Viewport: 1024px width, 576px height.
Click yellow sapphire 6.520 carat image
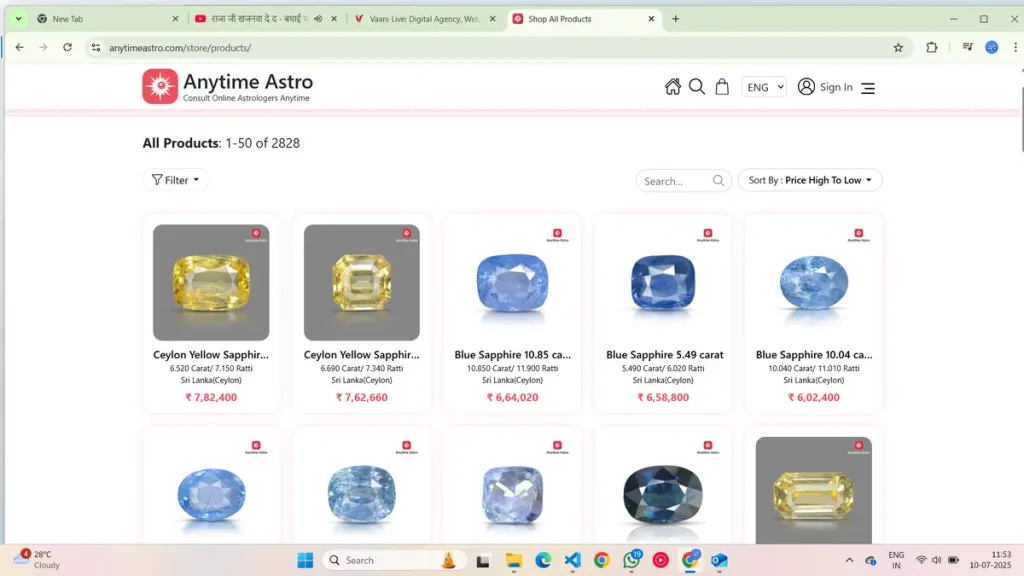[211, 282]
